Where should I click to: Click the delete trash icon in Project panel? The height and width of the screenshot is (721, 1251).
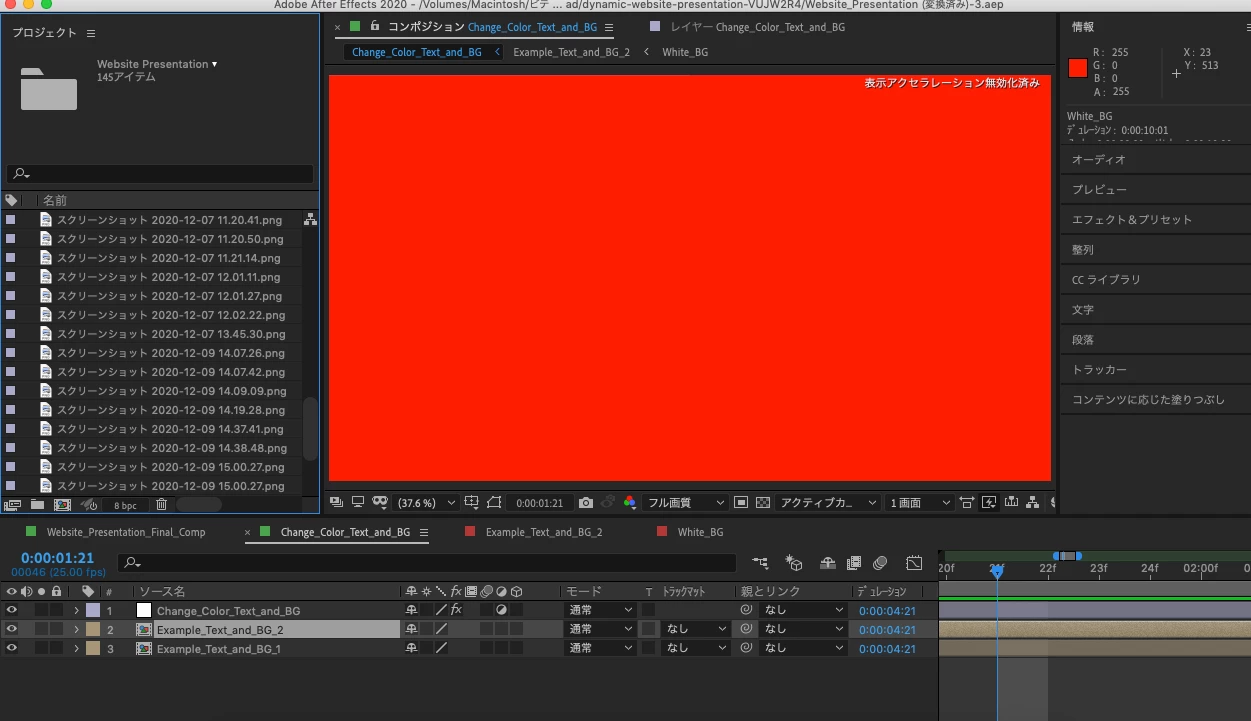click(x=161, y=505)
